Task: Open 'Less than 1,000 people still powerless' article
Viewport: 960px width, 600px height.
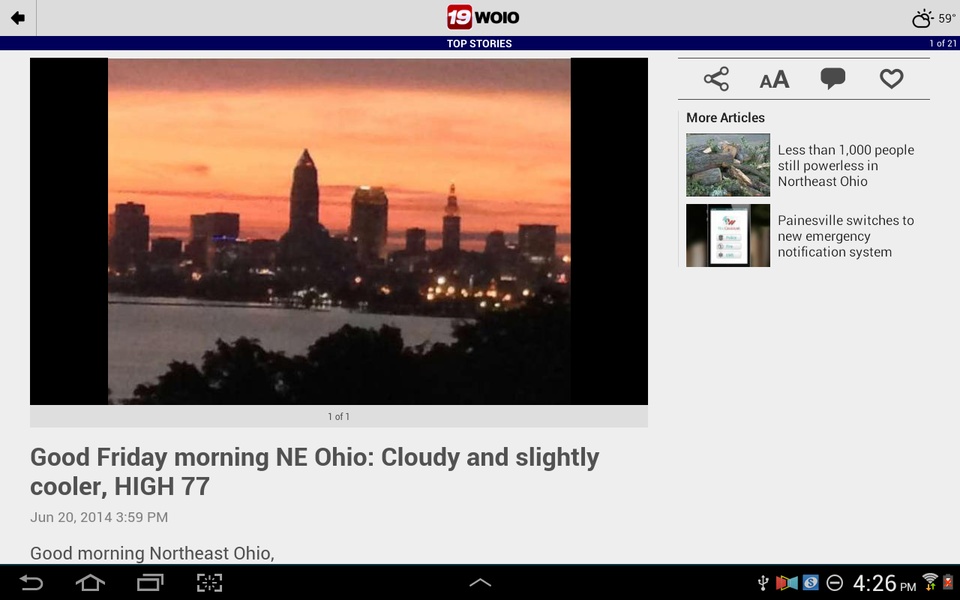Action: (x=846, y=165)
